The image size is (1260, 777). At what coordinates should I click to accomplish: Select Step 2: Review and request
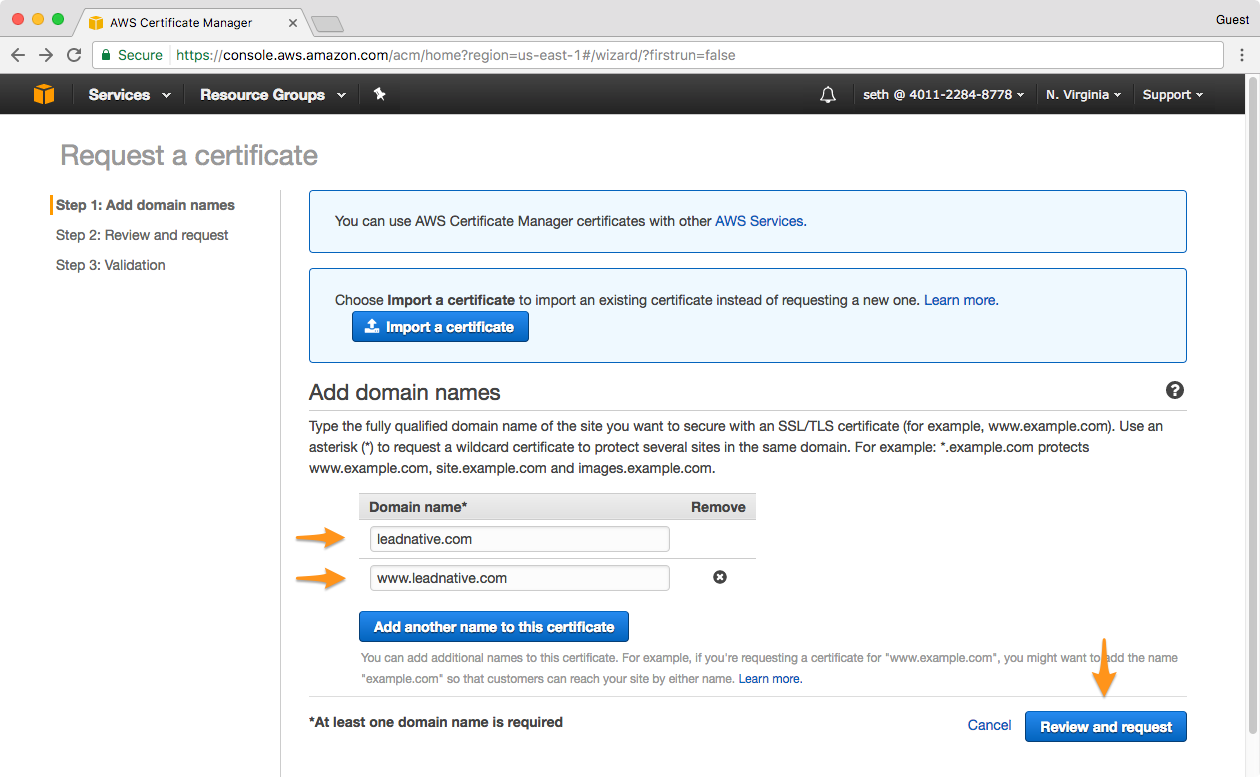pos(142,235)
